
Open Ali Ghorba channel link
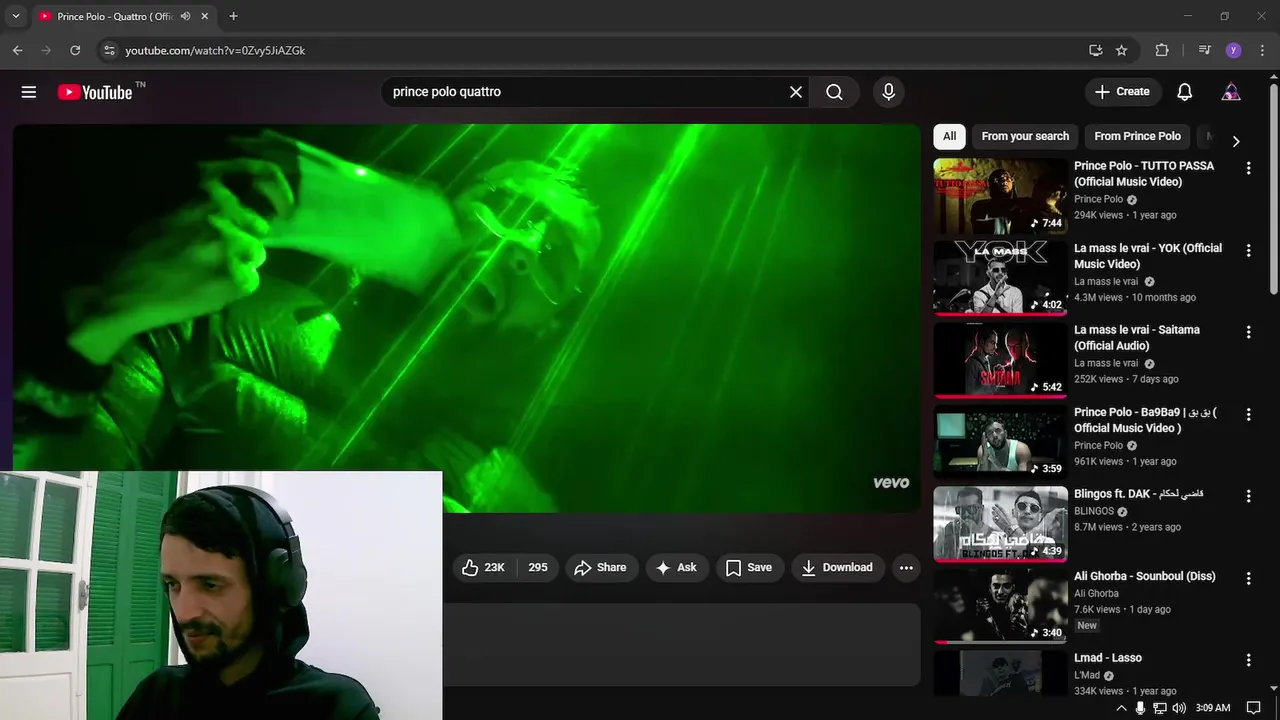click(x=1096, y=593)
